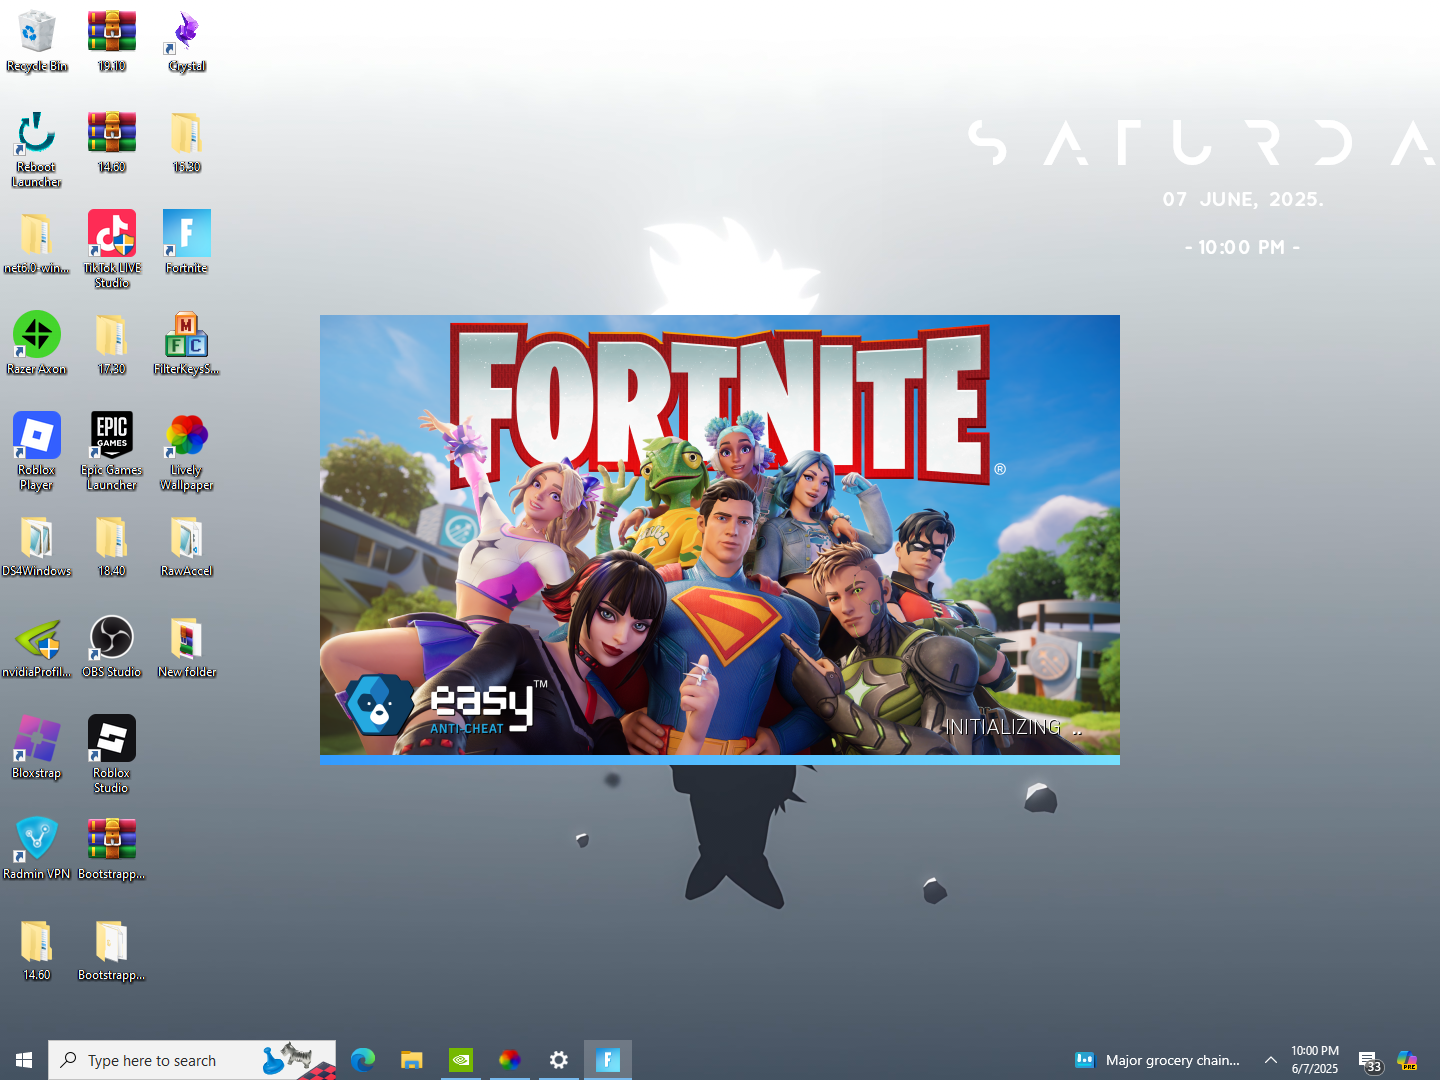Open Epic Games Launcher icon
Viewport: 1440px width, 1080px height.
click(112, 452)
